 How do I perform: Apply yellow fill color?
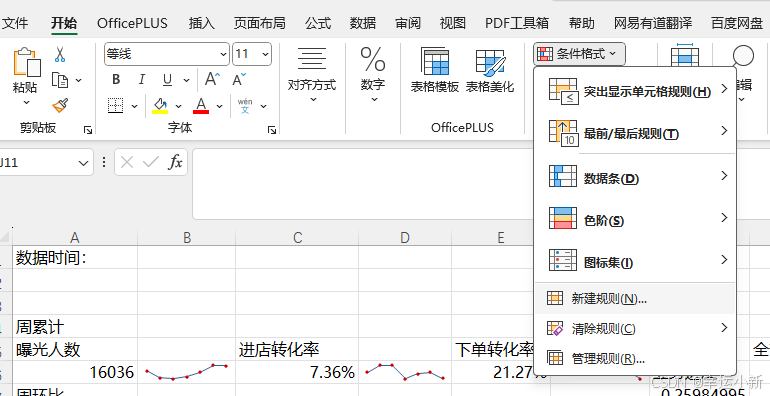click(160, 106)
